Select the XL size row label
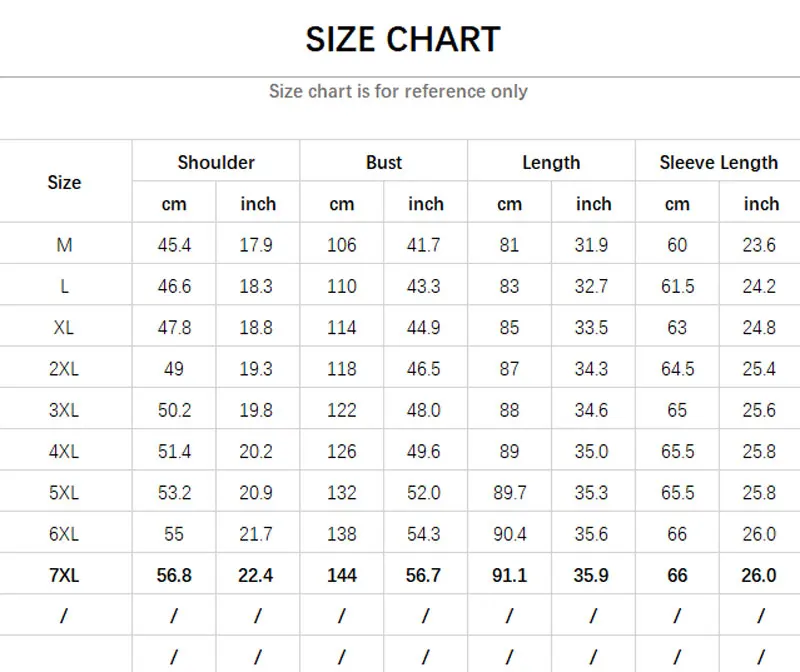Screen dimensions: 800x672 tap(64, 328)
